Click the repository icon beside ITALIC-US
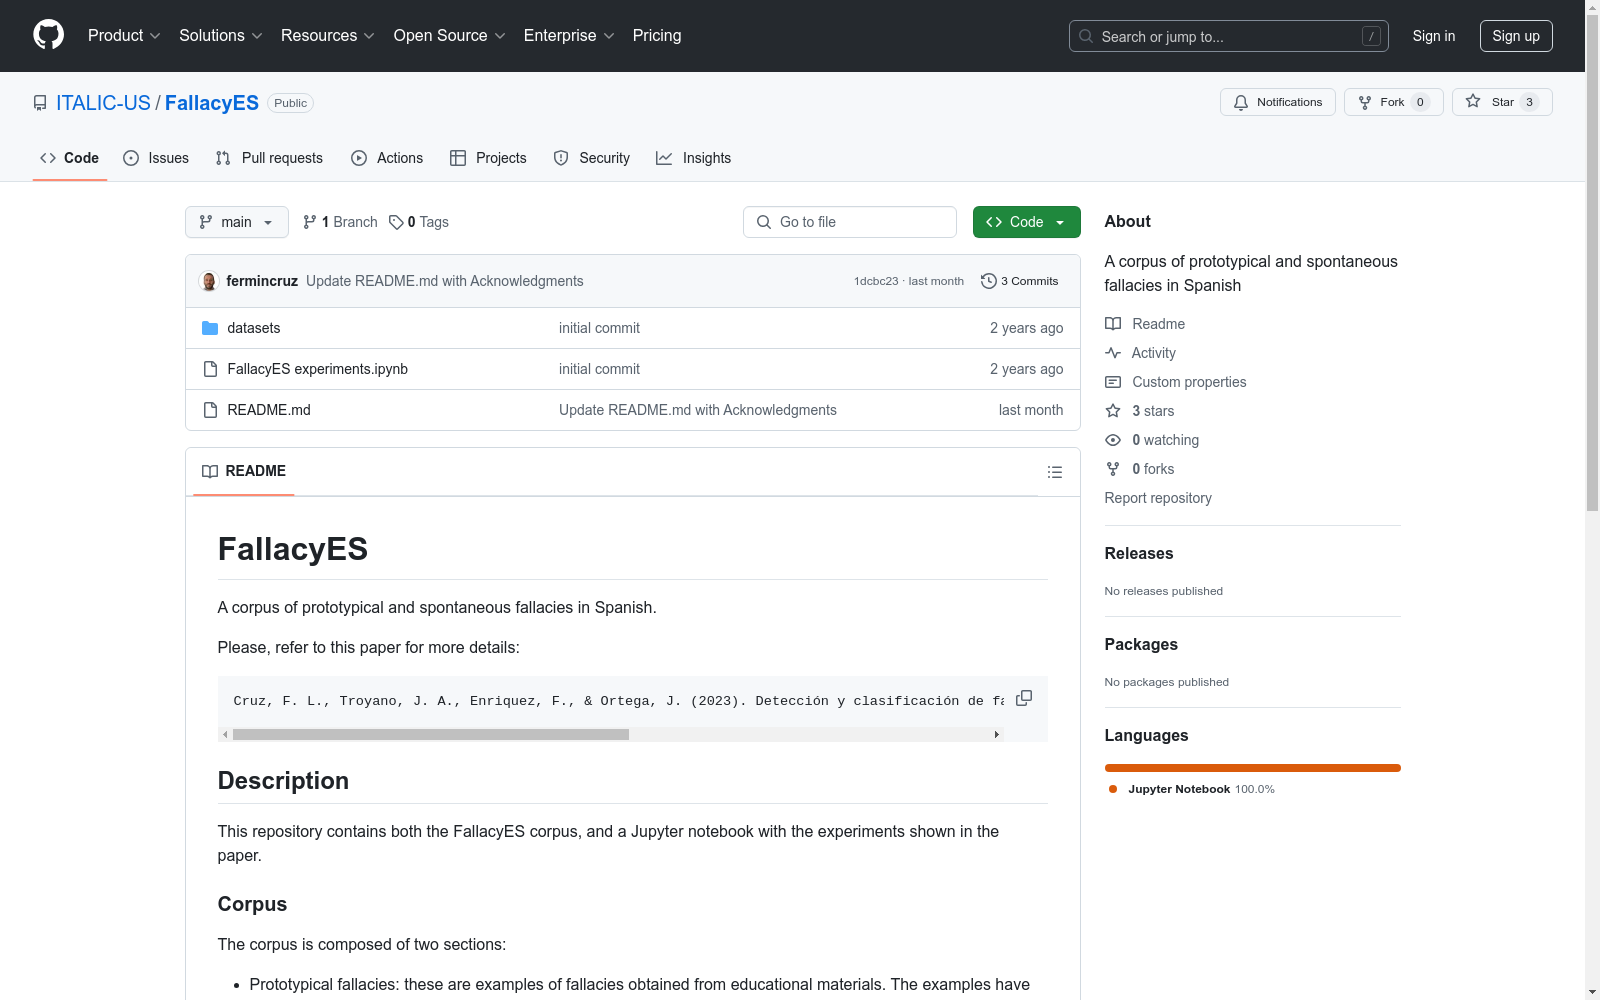 pyautogui.click(x=40, y=103)
